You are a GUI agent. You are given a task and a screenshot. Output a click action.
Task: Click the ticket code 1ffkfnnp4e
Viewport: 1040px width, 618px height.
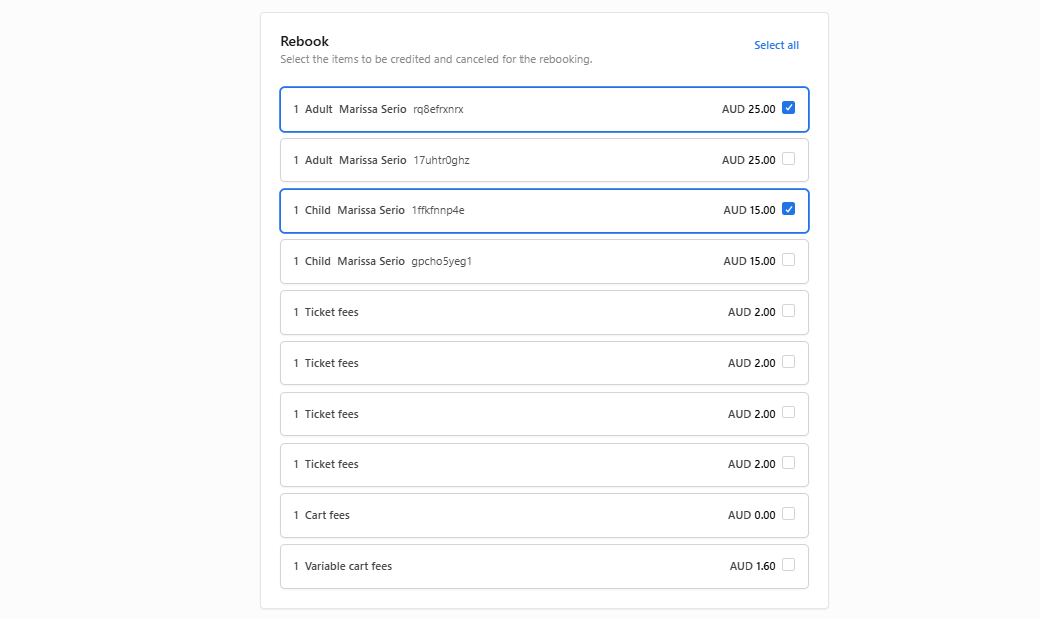pos(438,210)
